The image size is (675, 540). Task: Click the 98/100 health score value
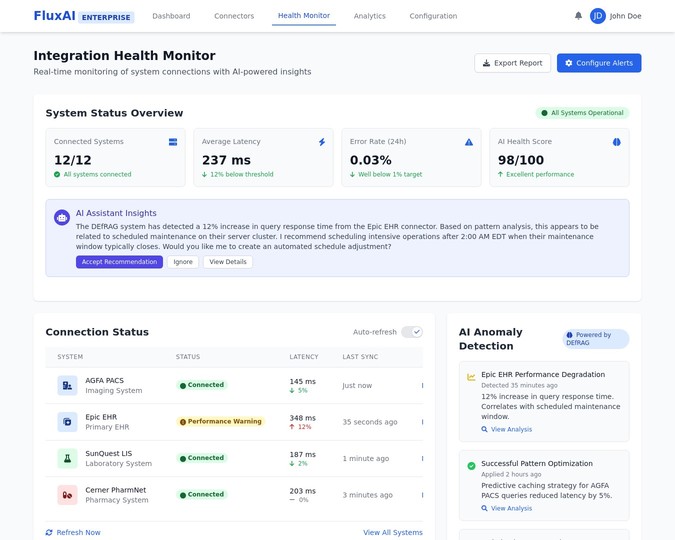[x=521, y=160]
